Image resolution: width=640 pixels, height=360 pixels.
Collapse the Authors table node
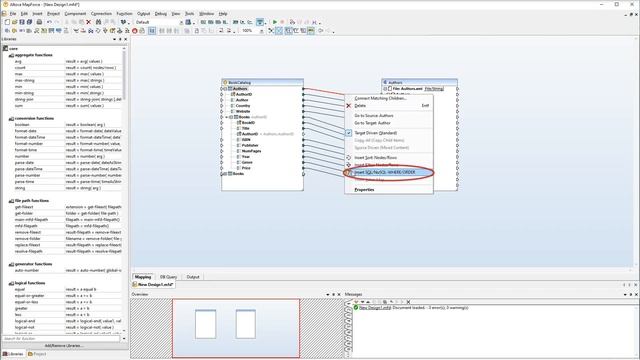pos(225,89)
